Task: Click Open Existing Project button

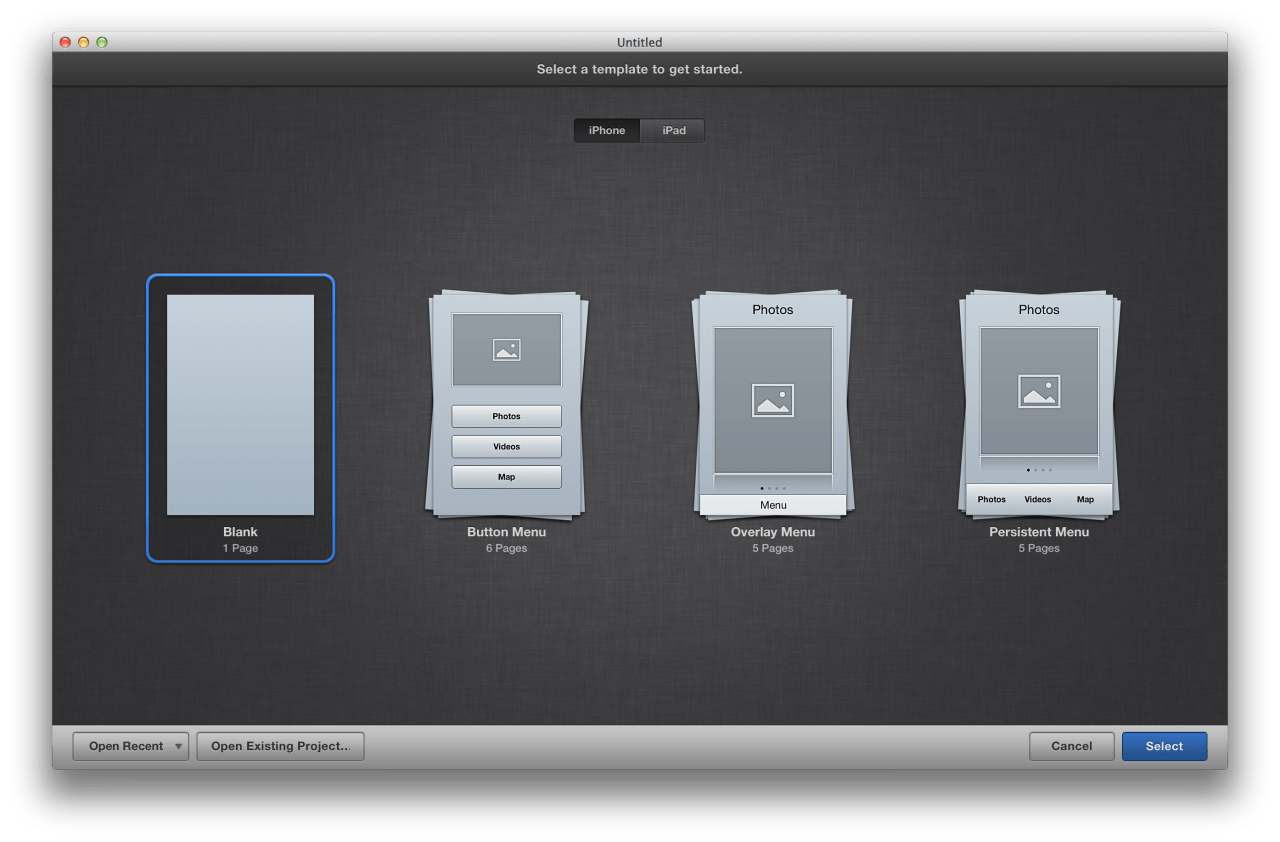Action: (x=280, y=746)
